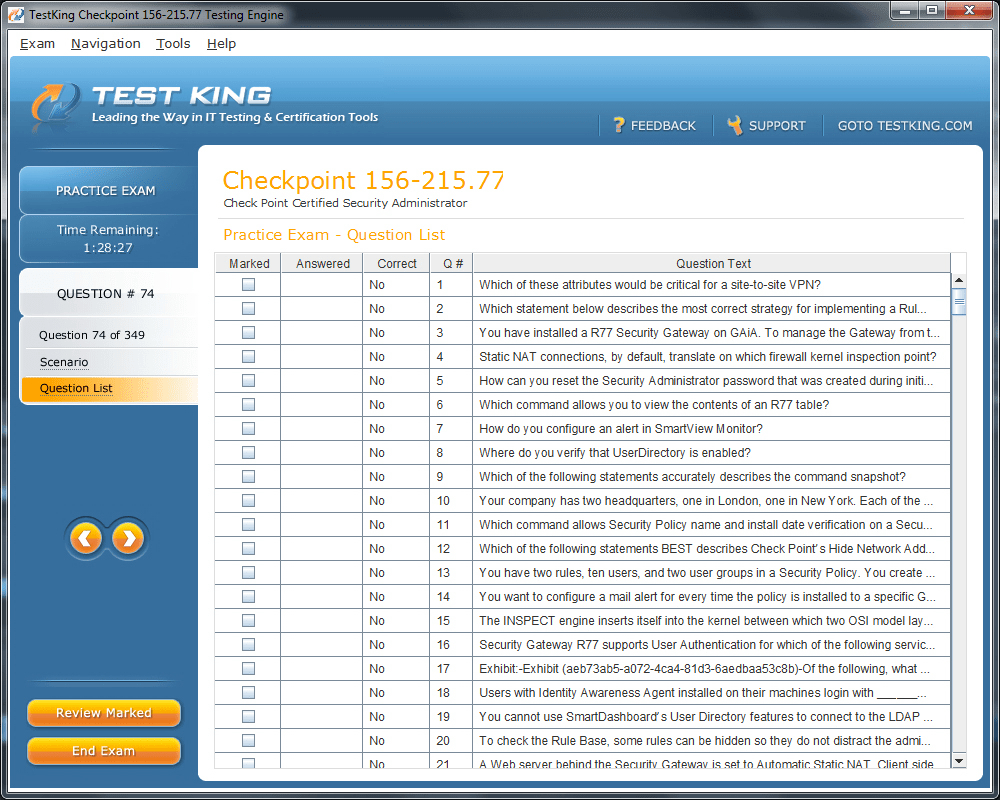
Task: Open the Exam menu
Action: point(37,43)
